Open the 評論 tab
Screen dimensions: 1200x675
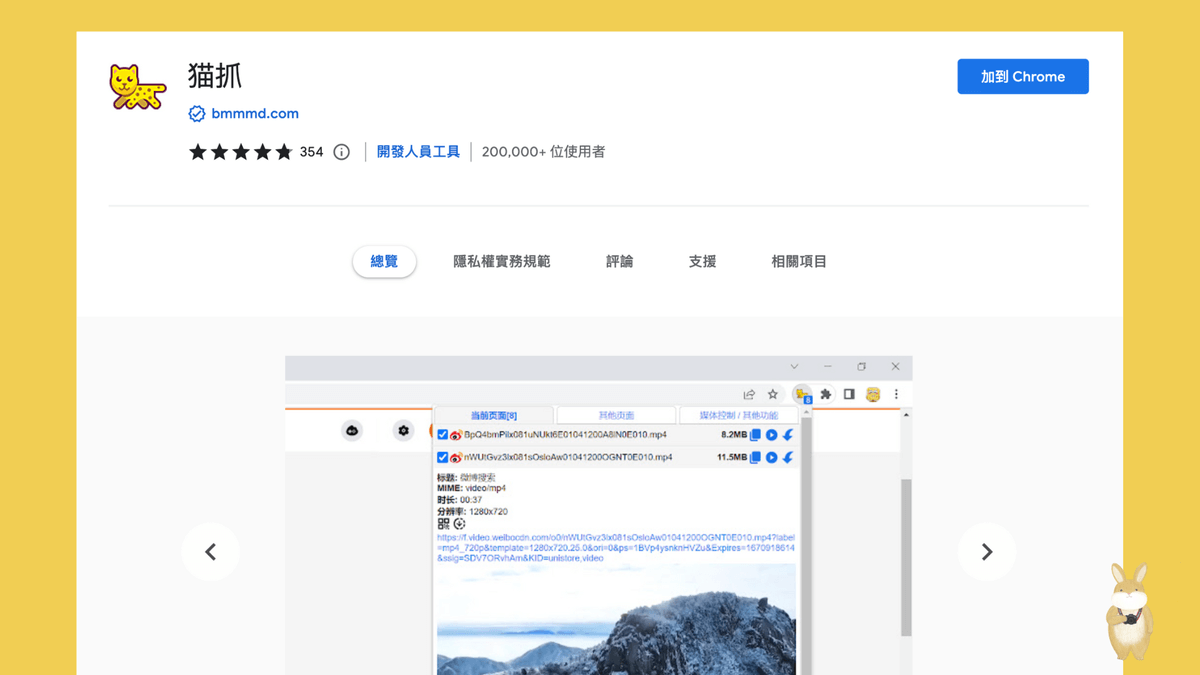[619, 262]
